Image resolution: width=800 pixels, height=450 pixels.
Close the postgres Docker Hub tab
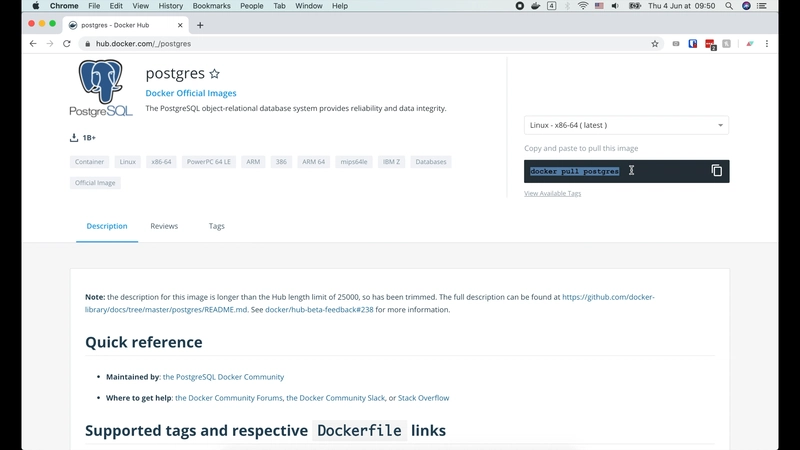point(180,25)
